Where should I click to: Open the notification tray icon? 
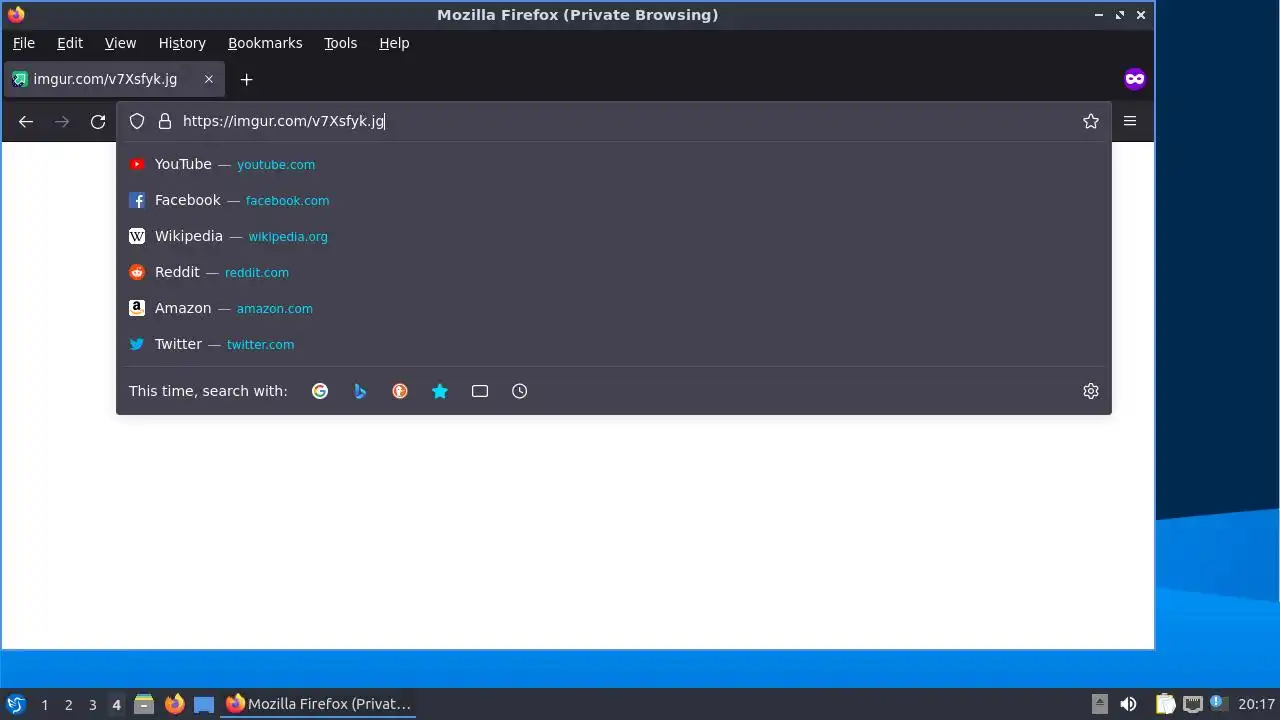click(1217, 703)
